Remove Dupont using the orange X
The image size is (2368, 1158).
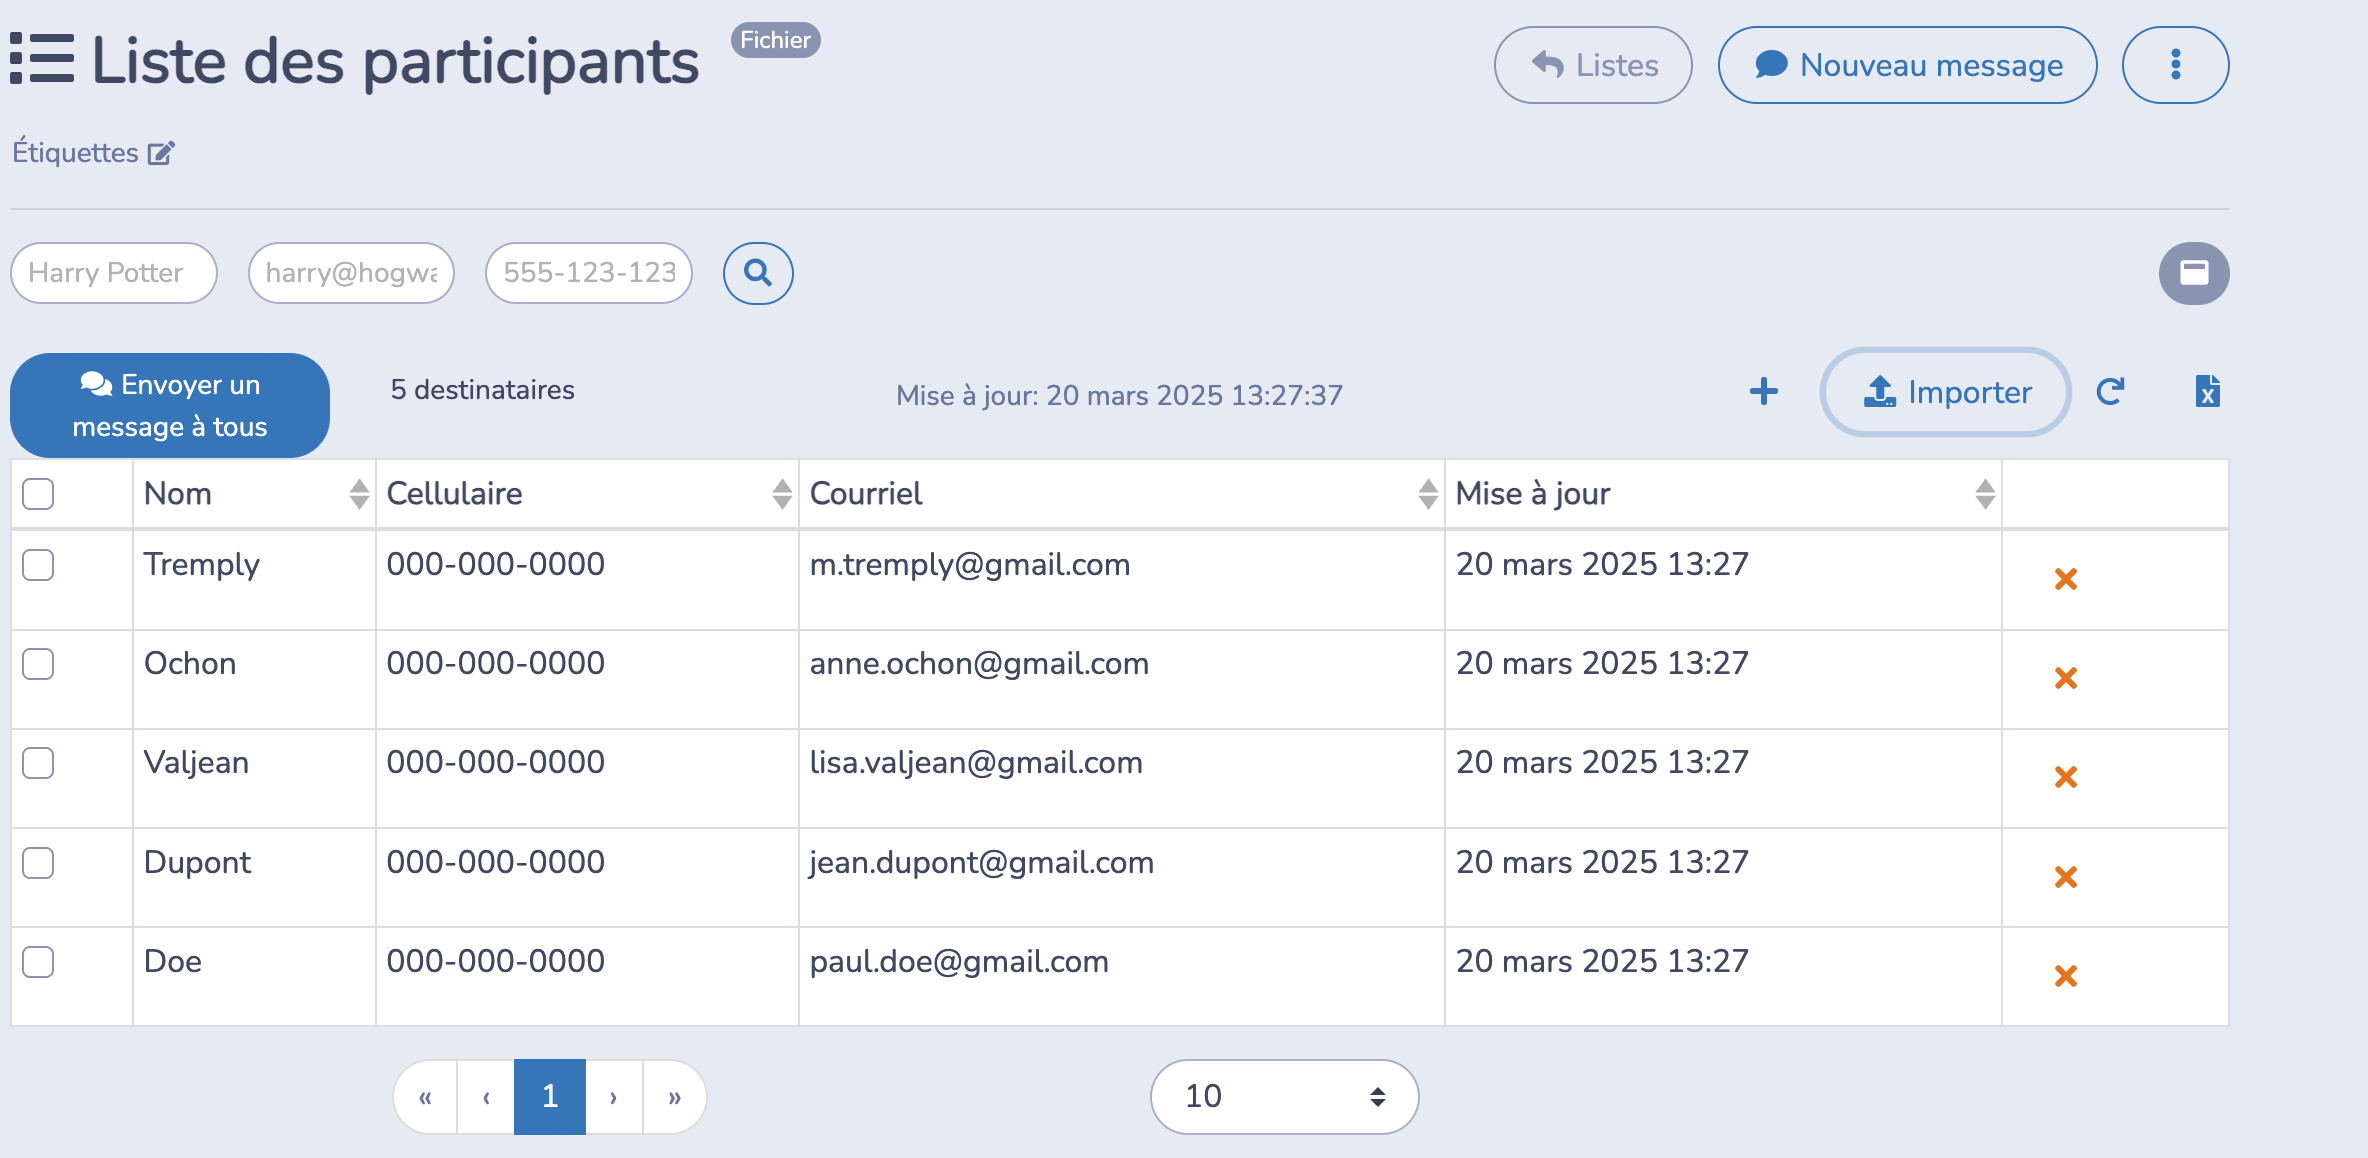(2066, 877)
